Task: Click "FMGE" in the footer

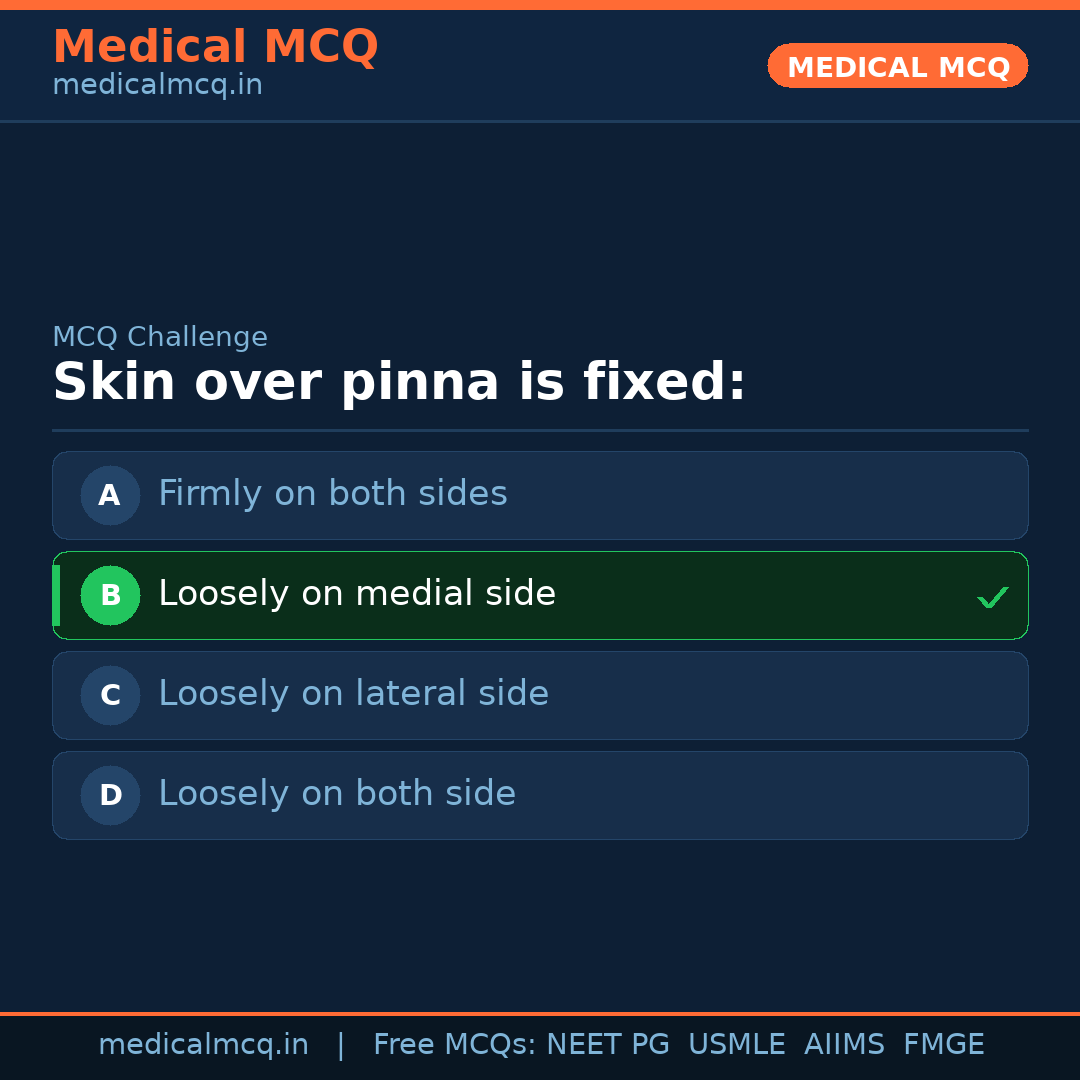Action: pos(944,1045)
